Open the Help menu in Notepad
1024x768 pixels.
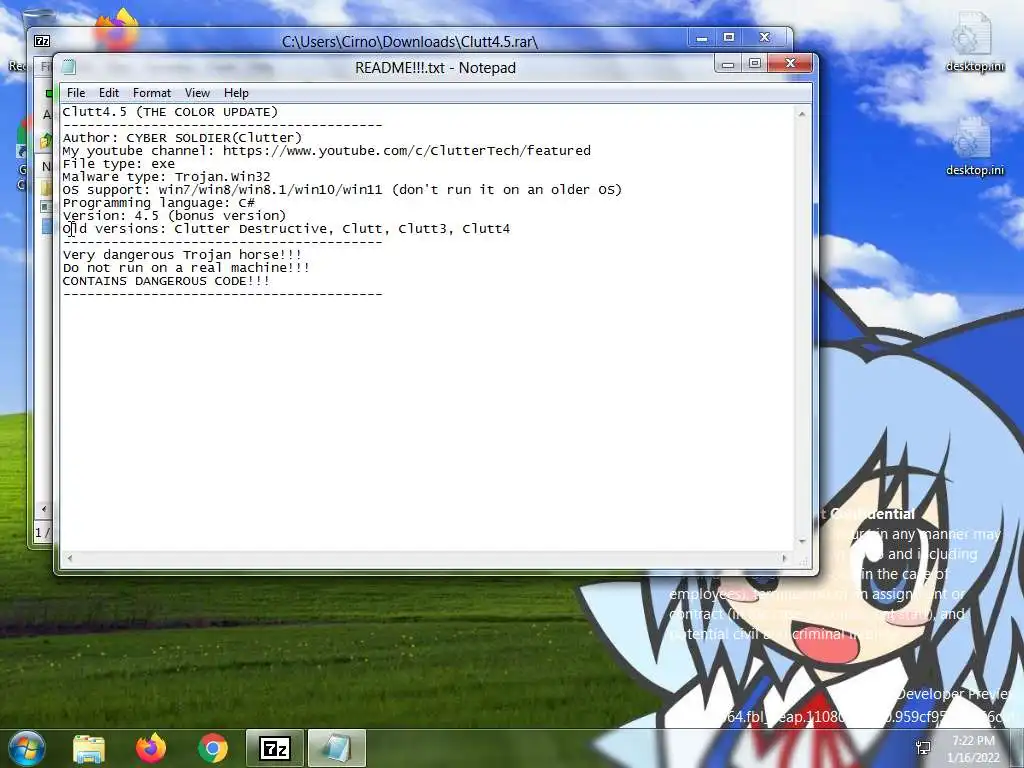click(x=236, y=93)
